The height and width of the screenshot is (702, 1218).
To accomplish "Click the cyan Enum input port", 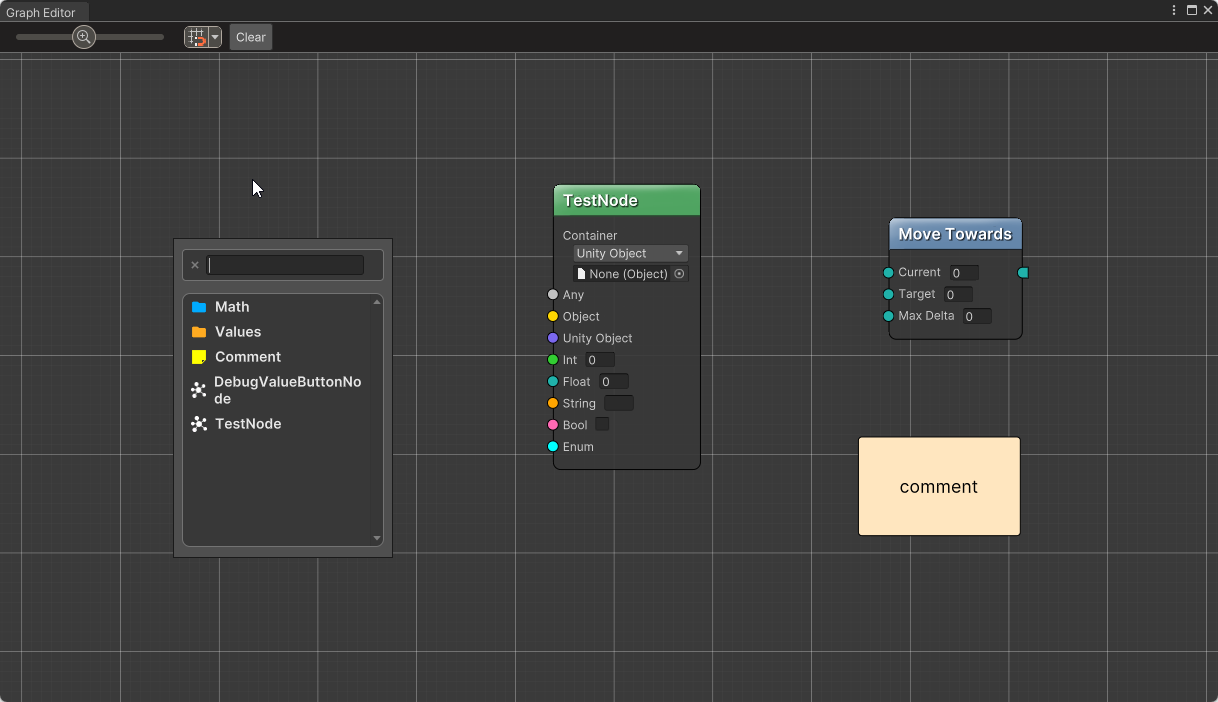I will pyautogui.click(x=553, y=447).
